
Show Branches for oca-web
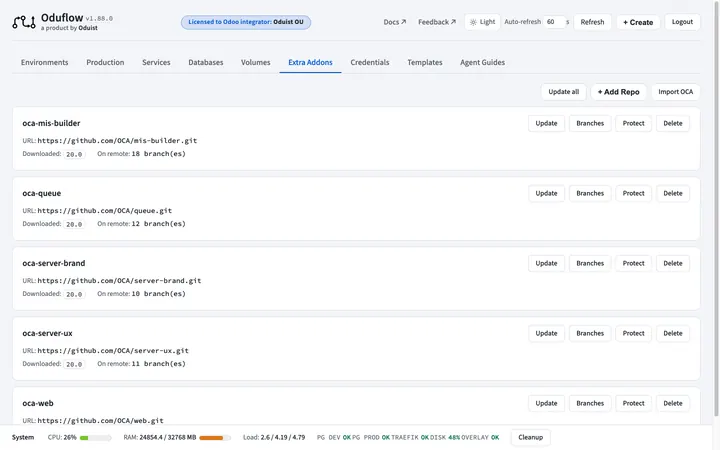click(x=590, y=403)
